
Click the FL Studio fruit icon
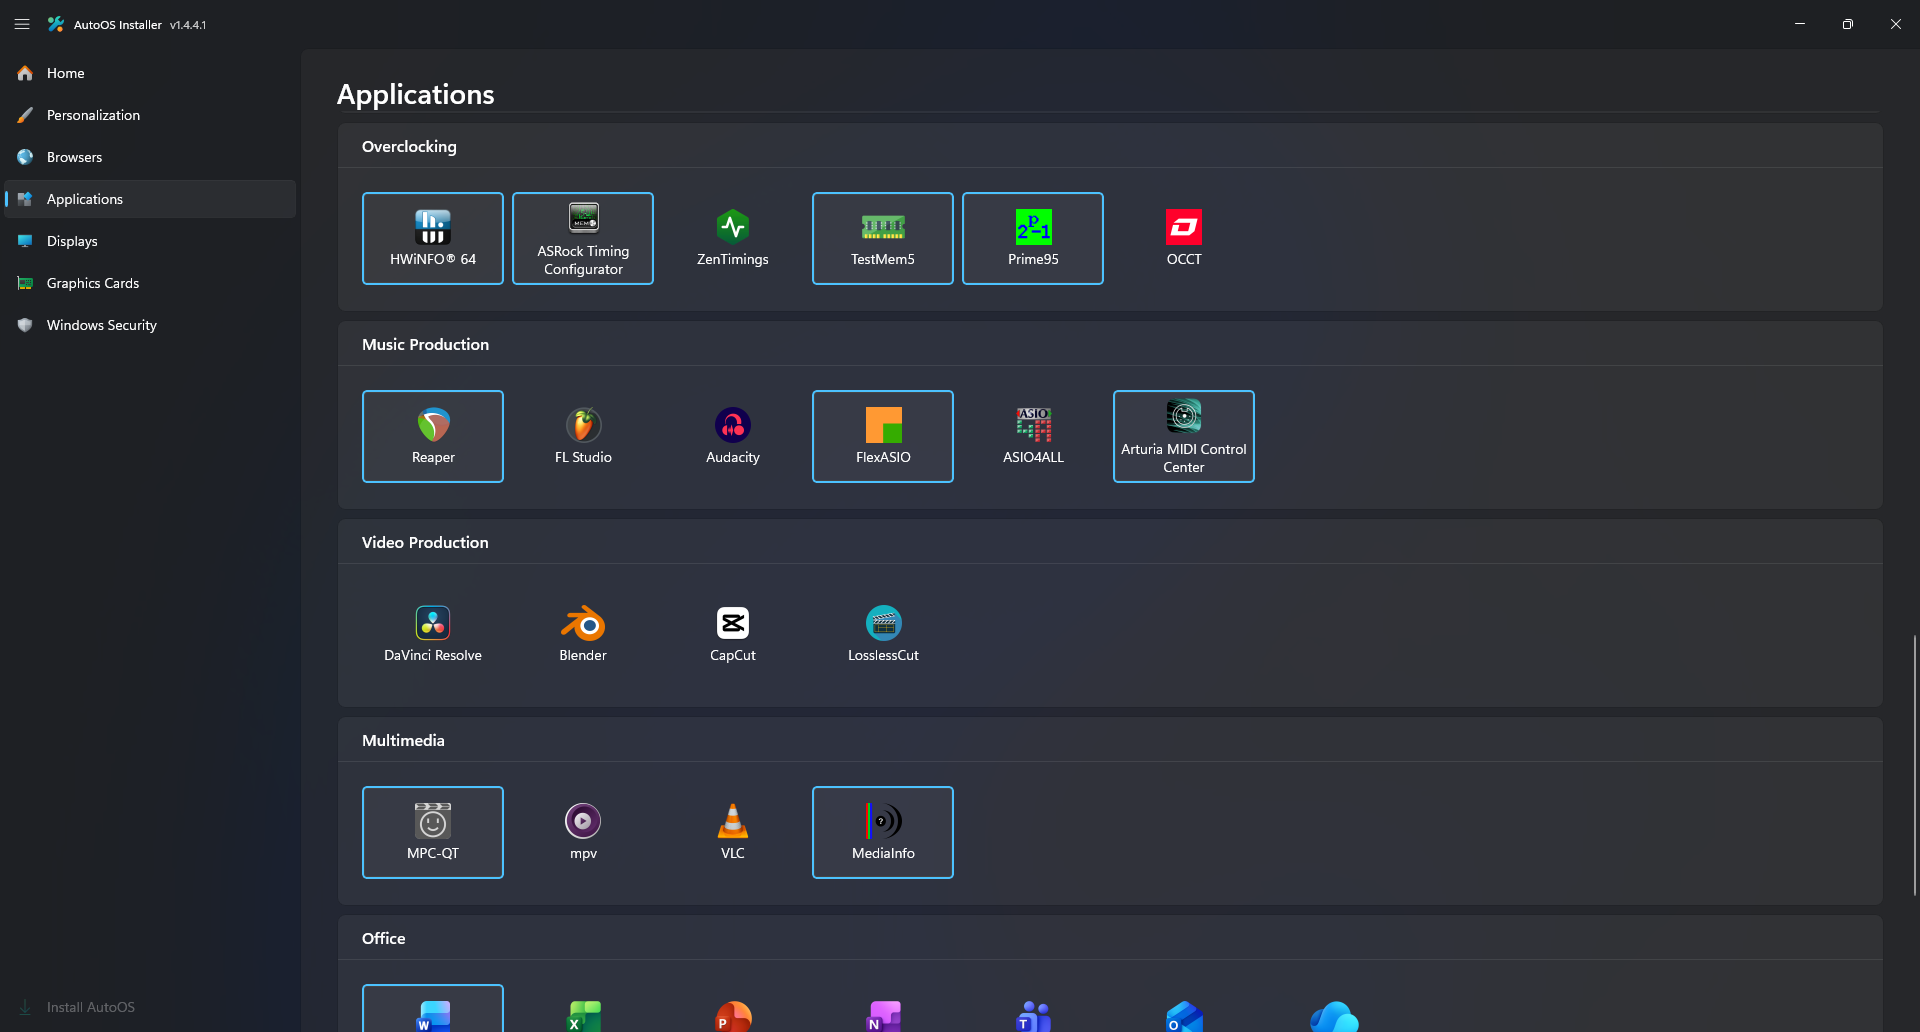(583, 425)
